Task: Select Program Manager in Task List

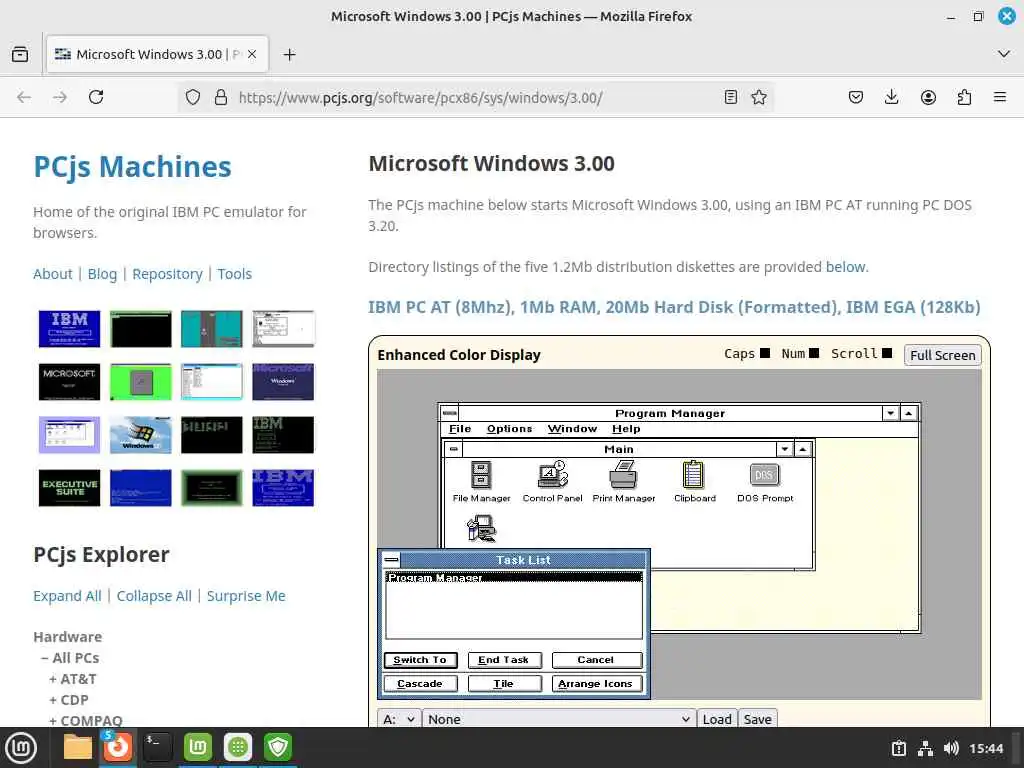Action: tap(514, 577)
